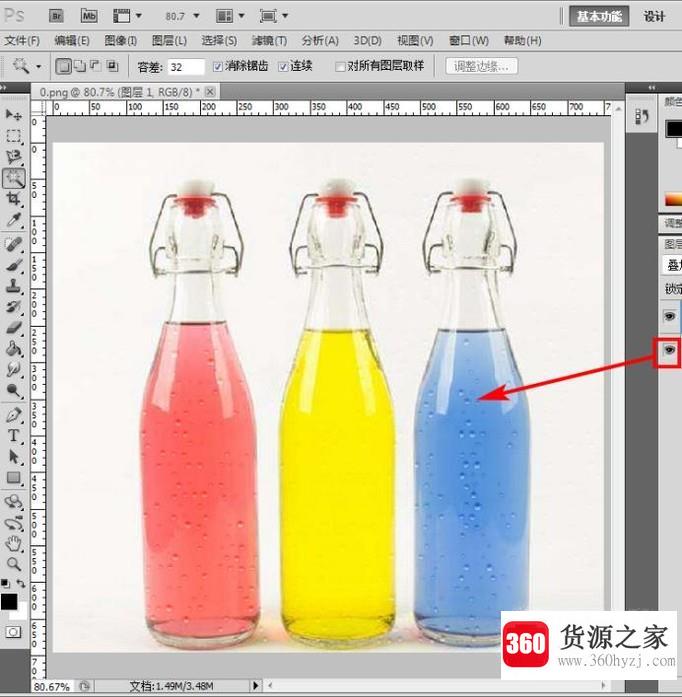Image resolution: width=682 pixels, height=697 pixels.
Task: Swap foreground and background colors
Action: (x=21, y=583)
